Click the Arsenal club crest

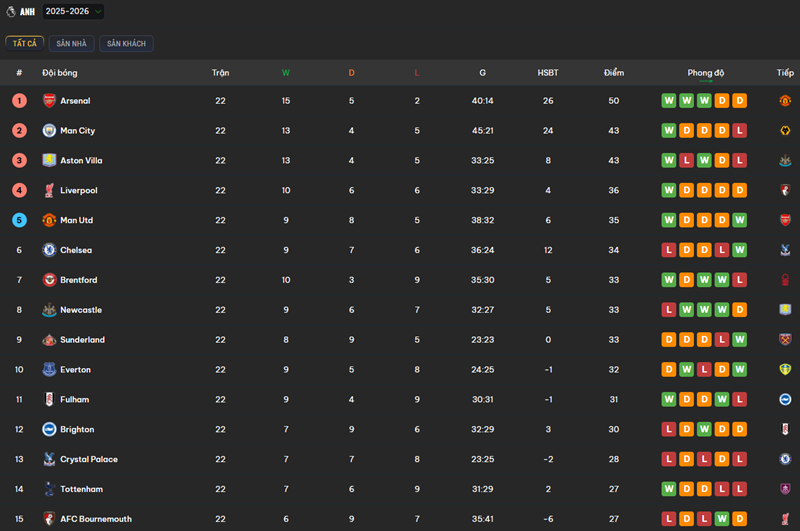pos(49,101)
